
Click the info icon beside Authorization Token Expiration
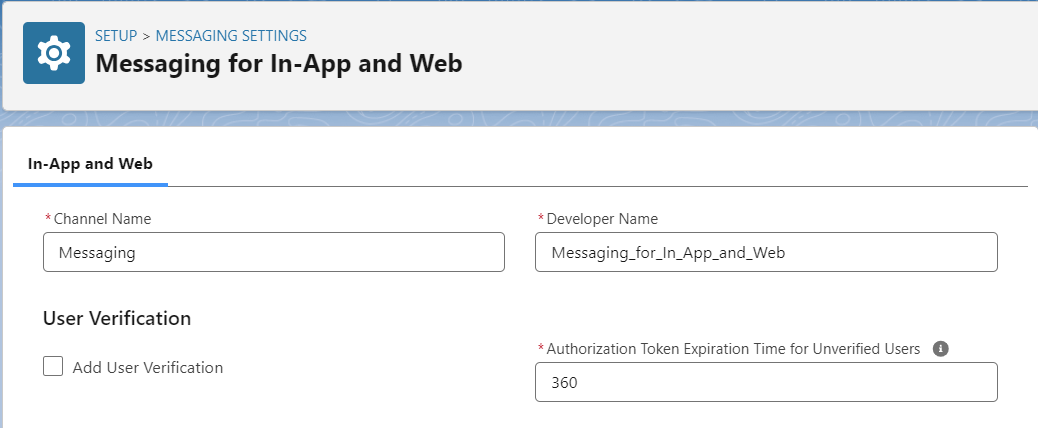click(941, 349)
